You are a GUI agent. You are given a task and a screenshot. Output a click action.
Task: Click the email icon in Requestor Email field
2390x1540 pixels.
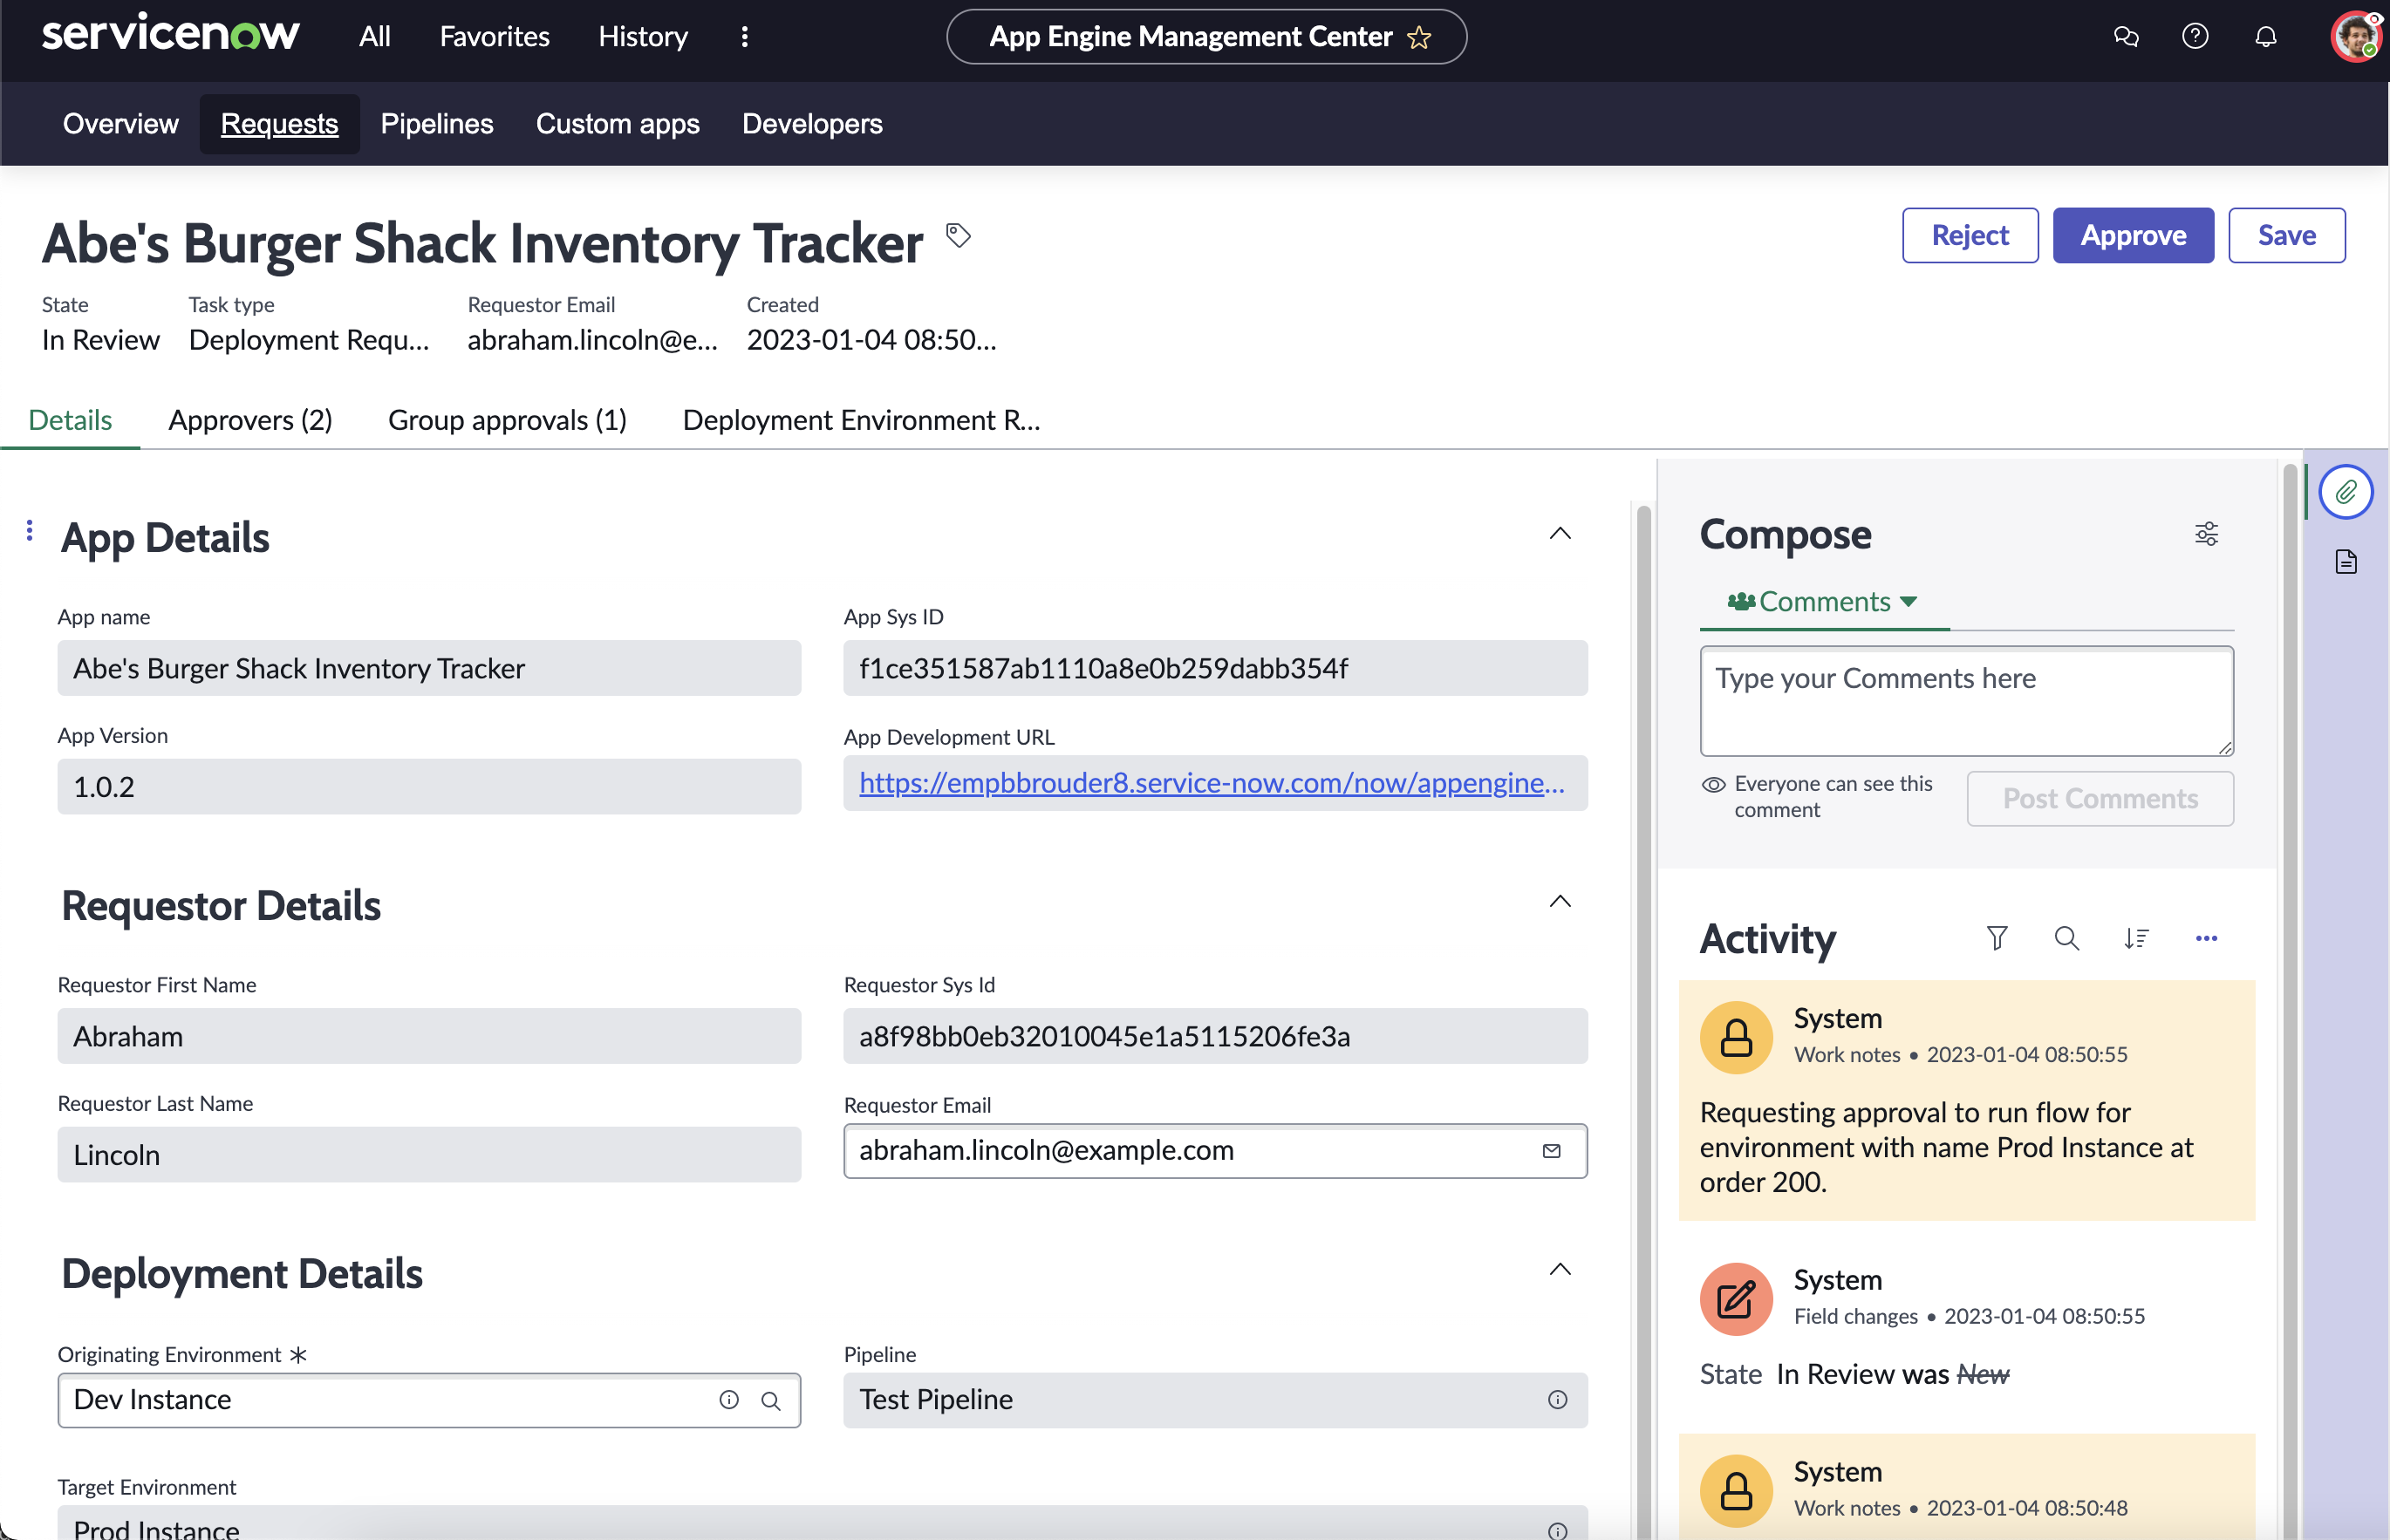[1551, 1151]
